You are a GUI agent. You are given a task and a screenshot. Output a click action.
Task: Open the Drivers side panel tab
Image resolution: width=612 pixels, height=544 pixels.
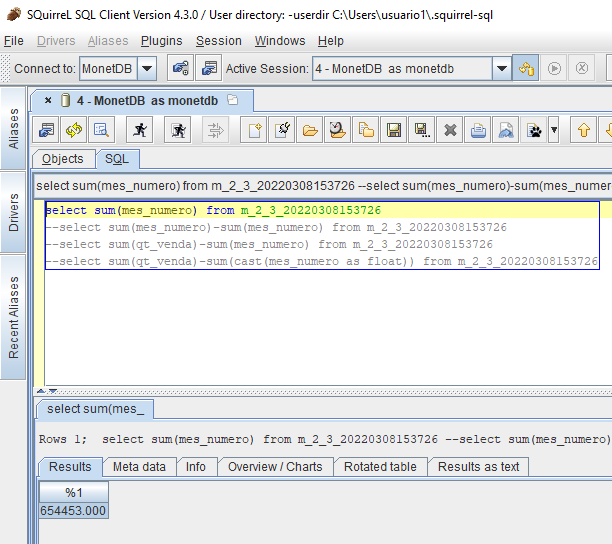[x=14, y=213]
